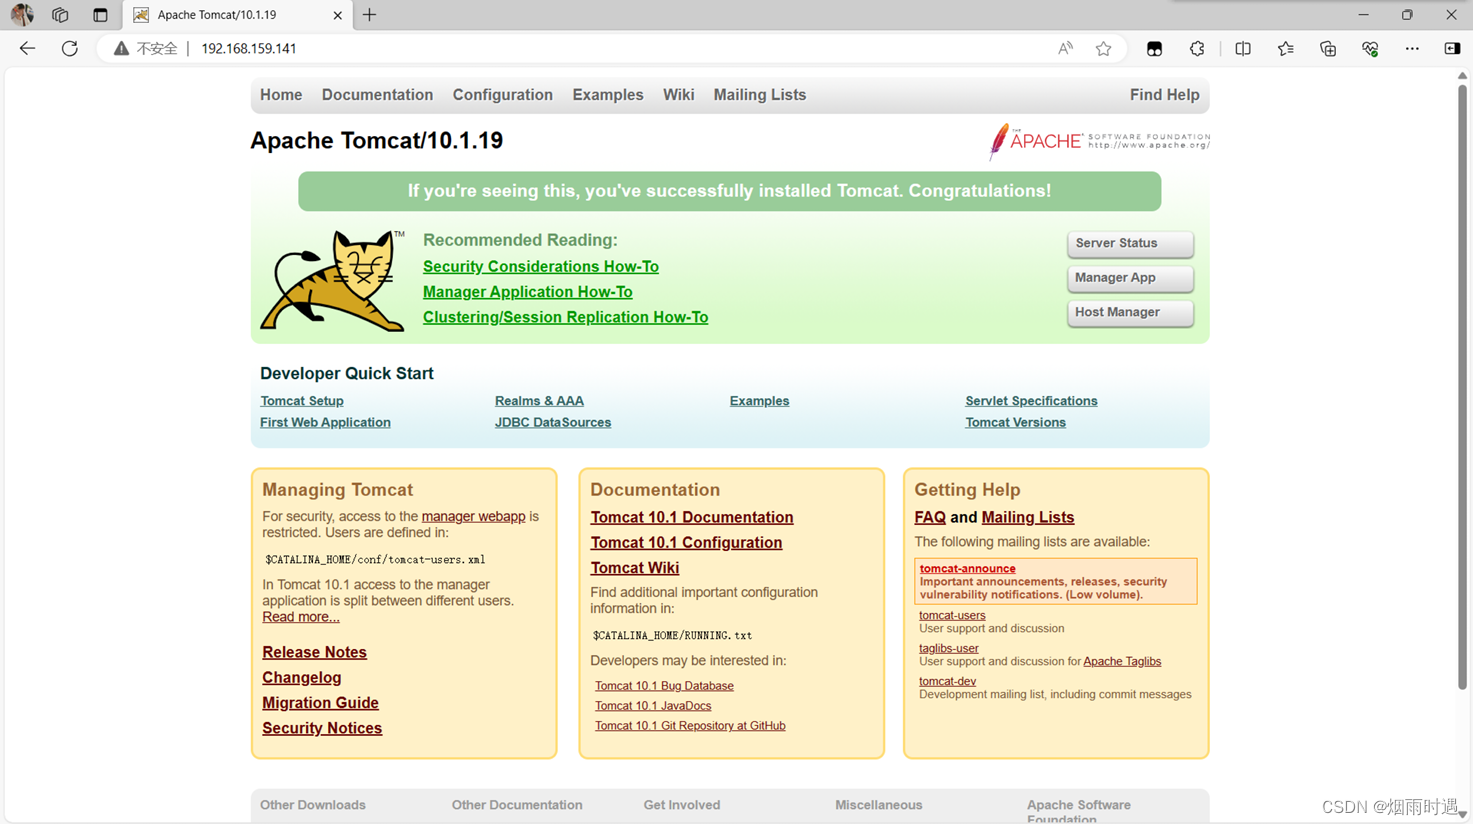Go back to the previous page

point(27,48)
